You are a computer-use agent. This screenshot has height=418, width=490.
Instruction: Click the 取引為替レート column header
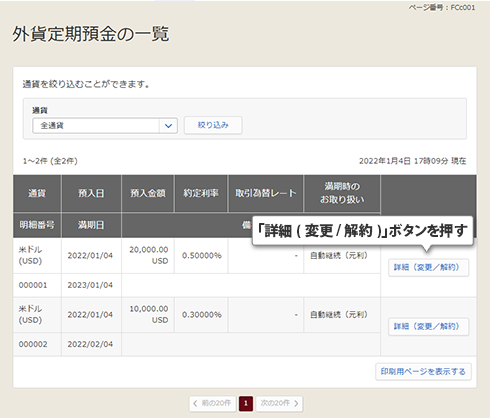(x=266, y=193)
